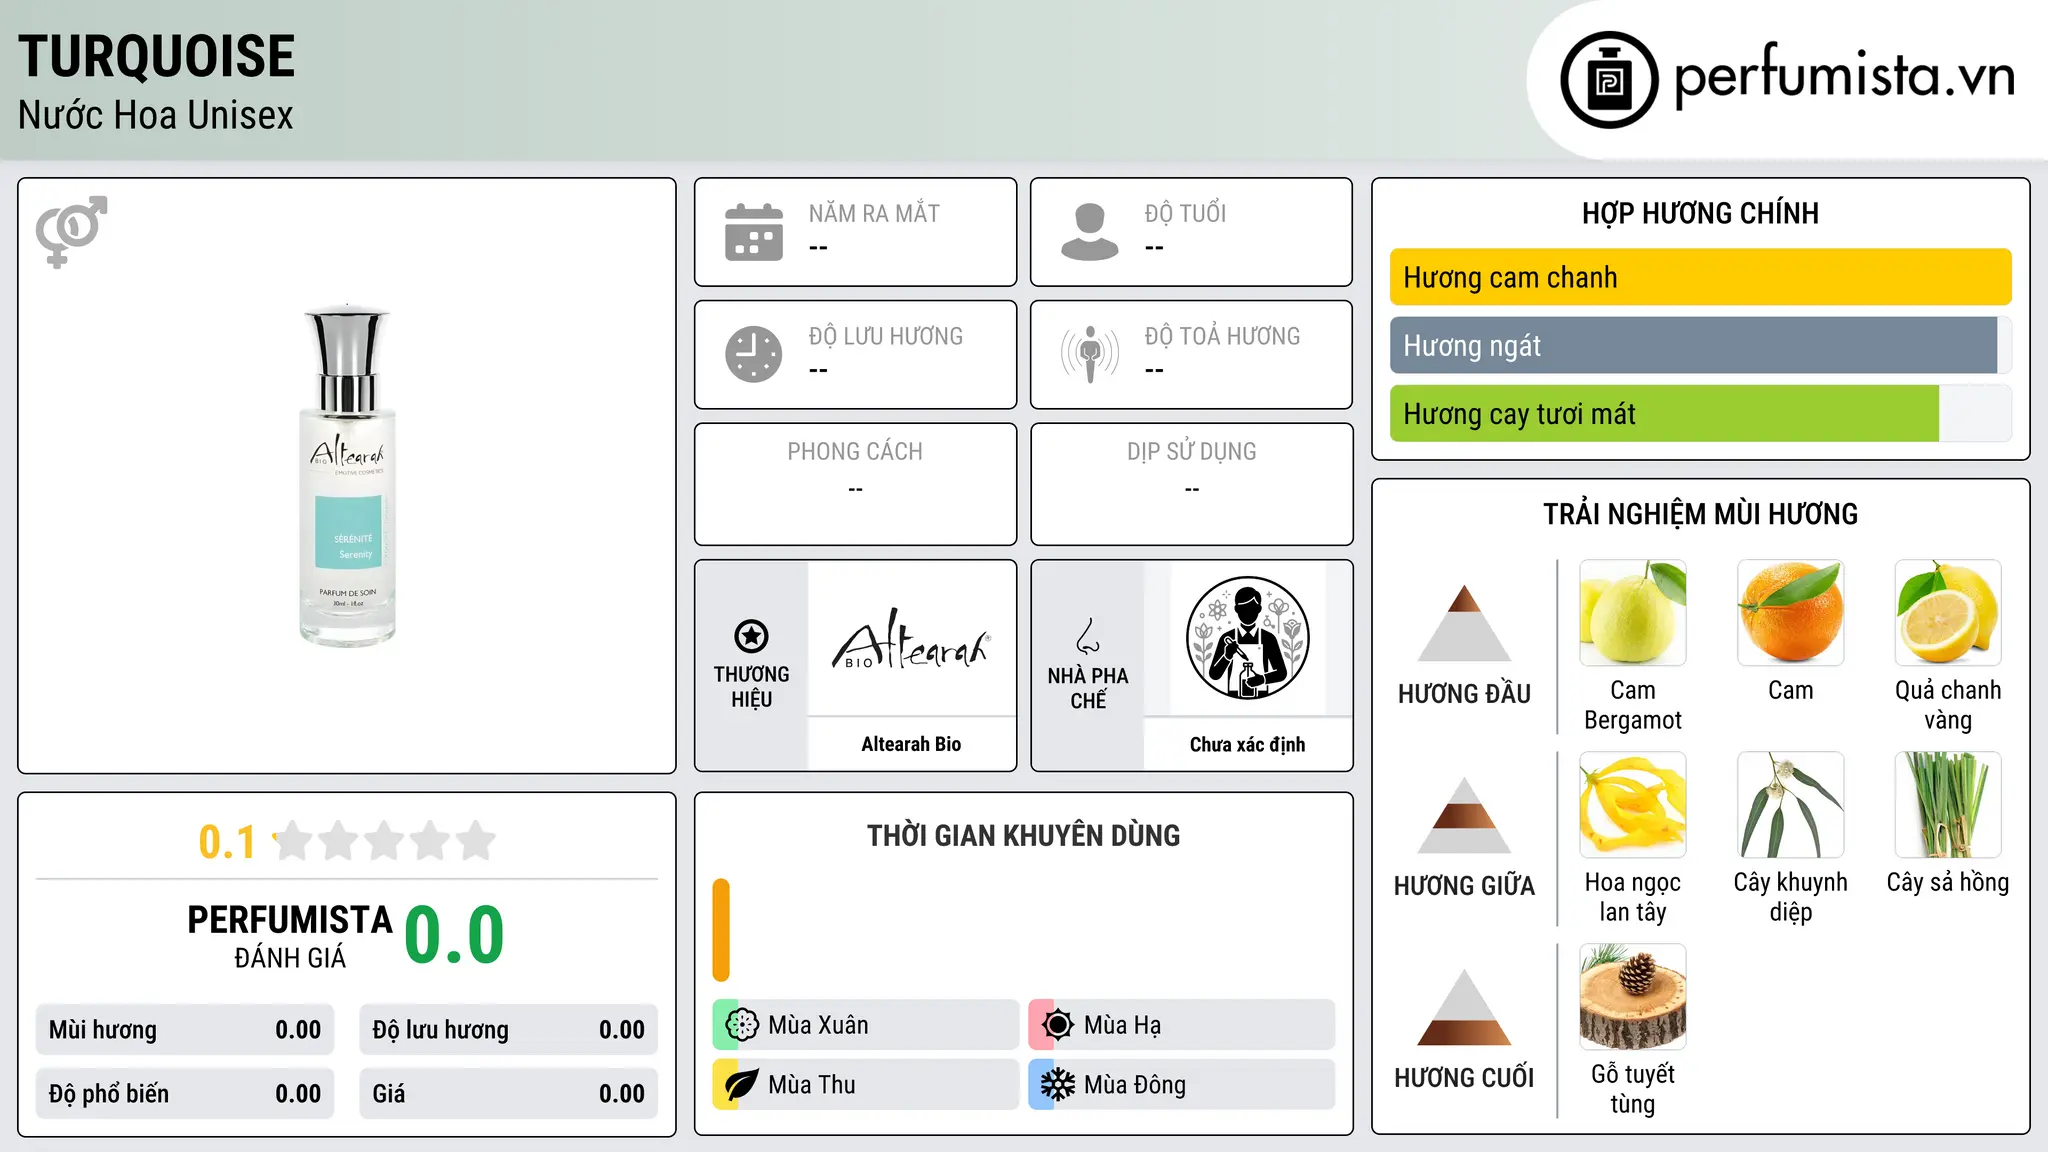Click the gray-blue Hương ngát bar

click(x=1693, y=345)
